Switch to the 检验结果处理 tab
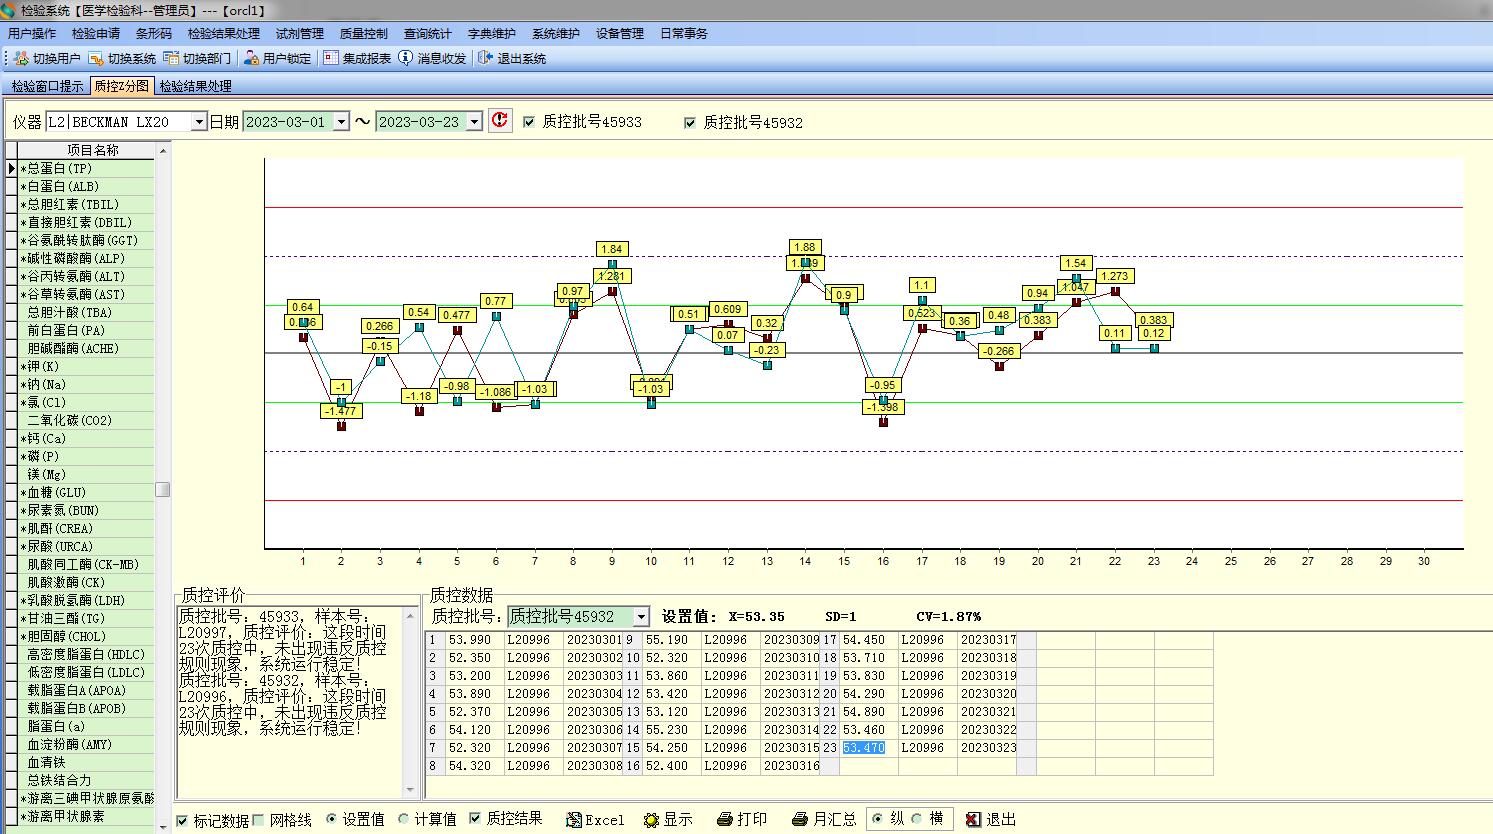This screenshot has width=1493, height=834. pyautogui.click(x=195, y=86)
